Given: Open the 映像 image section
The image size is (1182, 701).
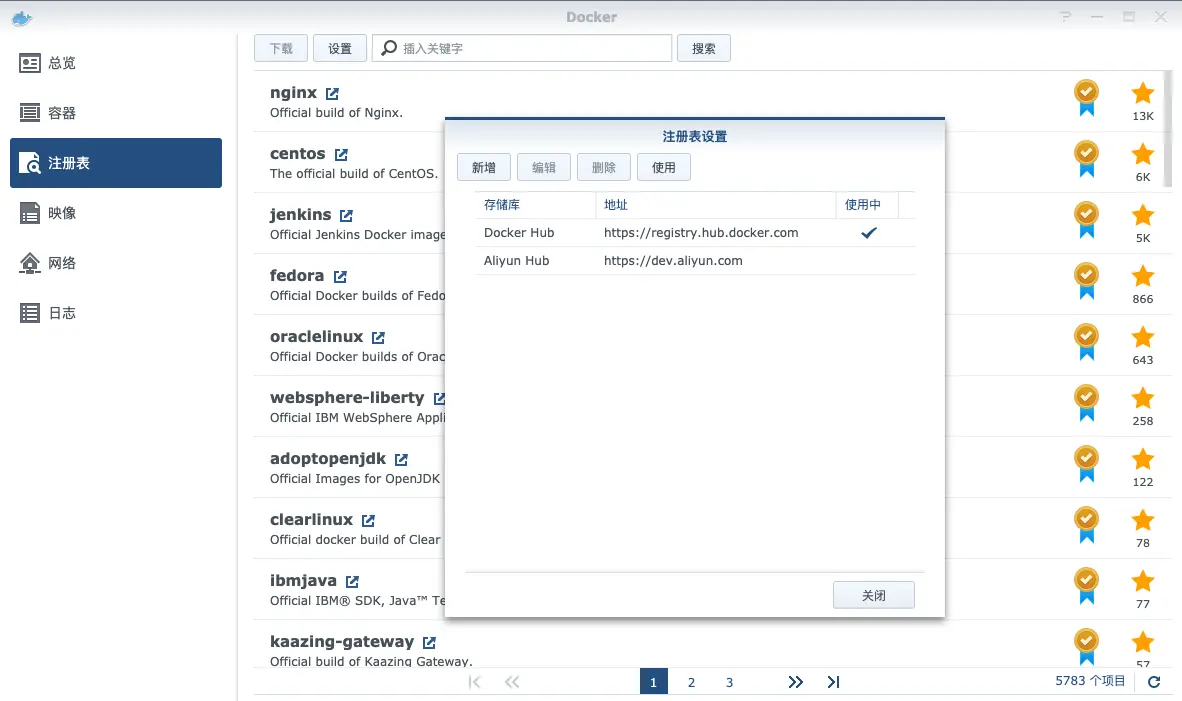Looking at the screenshot, I should tap(115, 213).
